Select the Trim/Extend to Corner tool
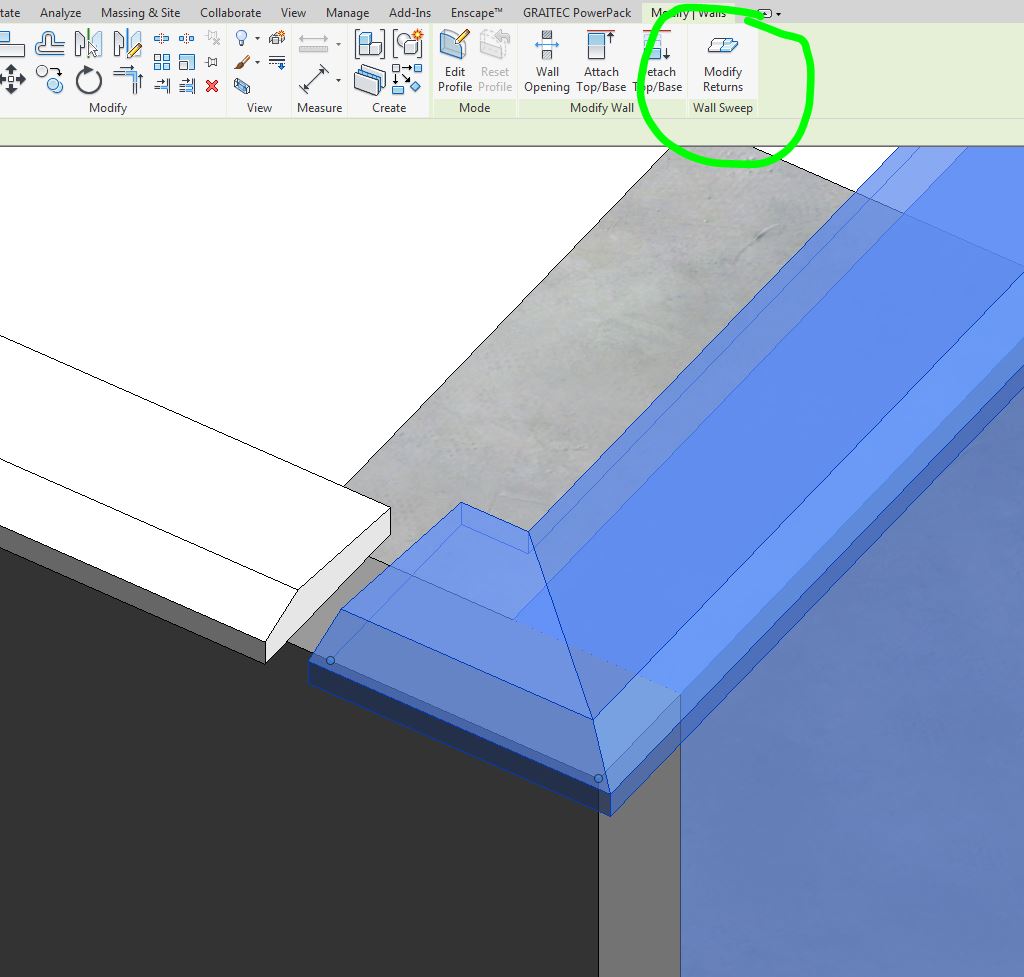The image size is (1024, 977). click(x=127, y=78)
